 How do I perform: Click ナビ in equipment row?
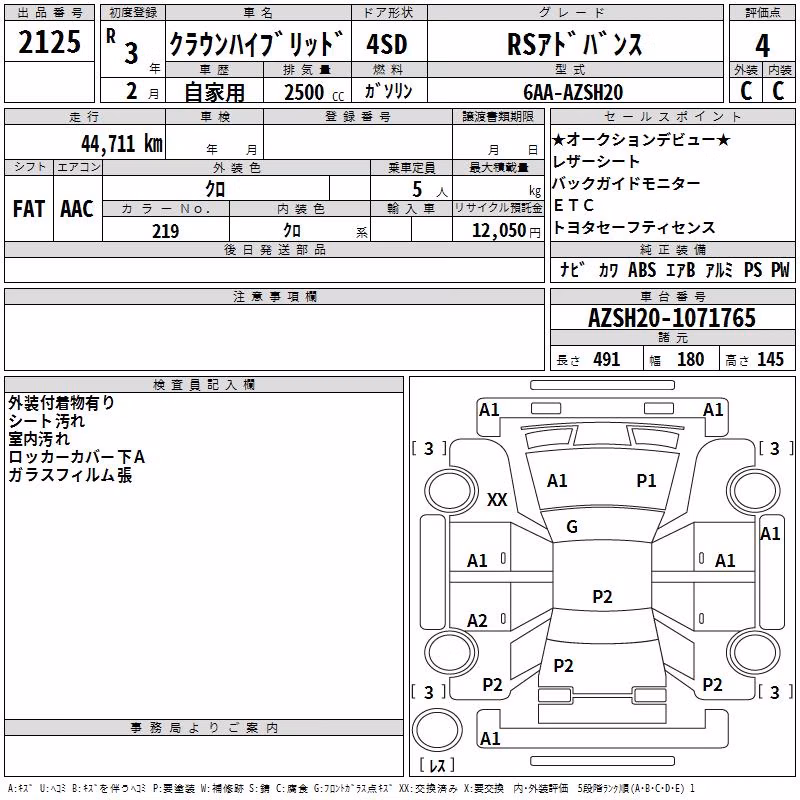(572, 270)
